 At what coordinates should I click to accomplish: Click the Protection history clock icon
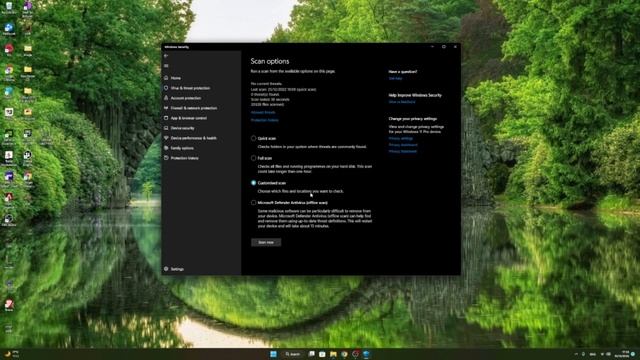coord(166,158)
